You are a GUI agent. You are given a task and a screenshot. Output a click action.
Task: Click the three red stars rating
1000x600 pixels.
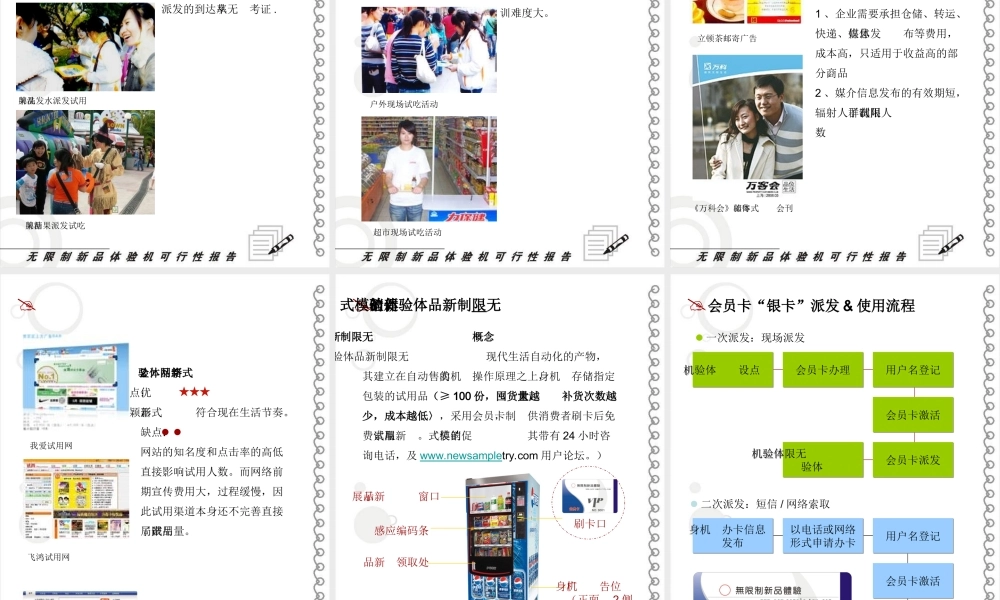[x=194, y=391]
